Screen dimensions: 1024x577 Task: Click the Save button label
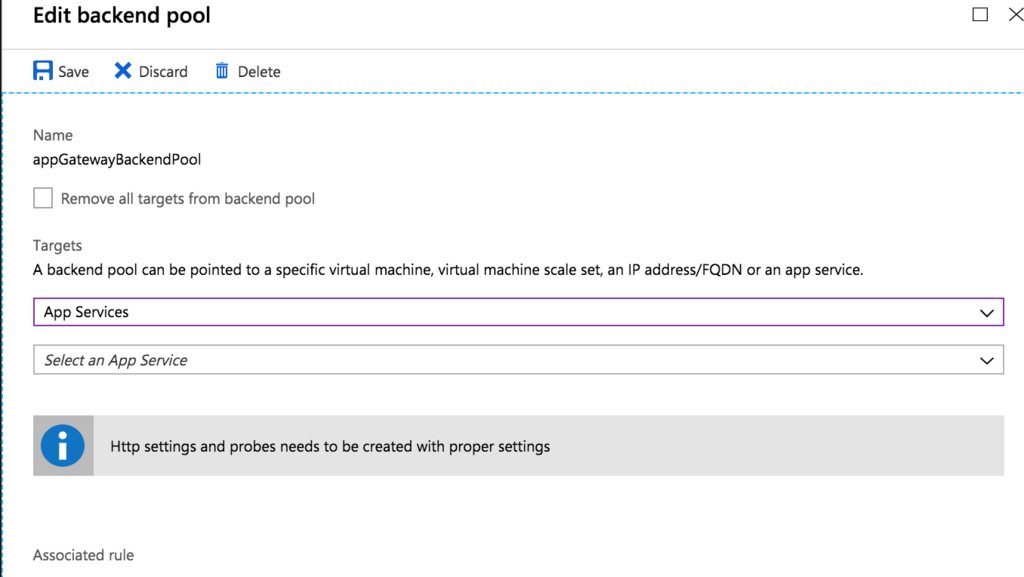(x=74, y=72)
